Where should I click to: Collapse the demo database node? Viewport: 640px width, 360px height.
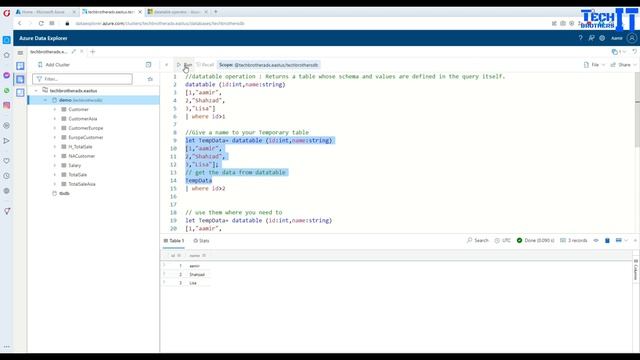(x=45, y=100)
